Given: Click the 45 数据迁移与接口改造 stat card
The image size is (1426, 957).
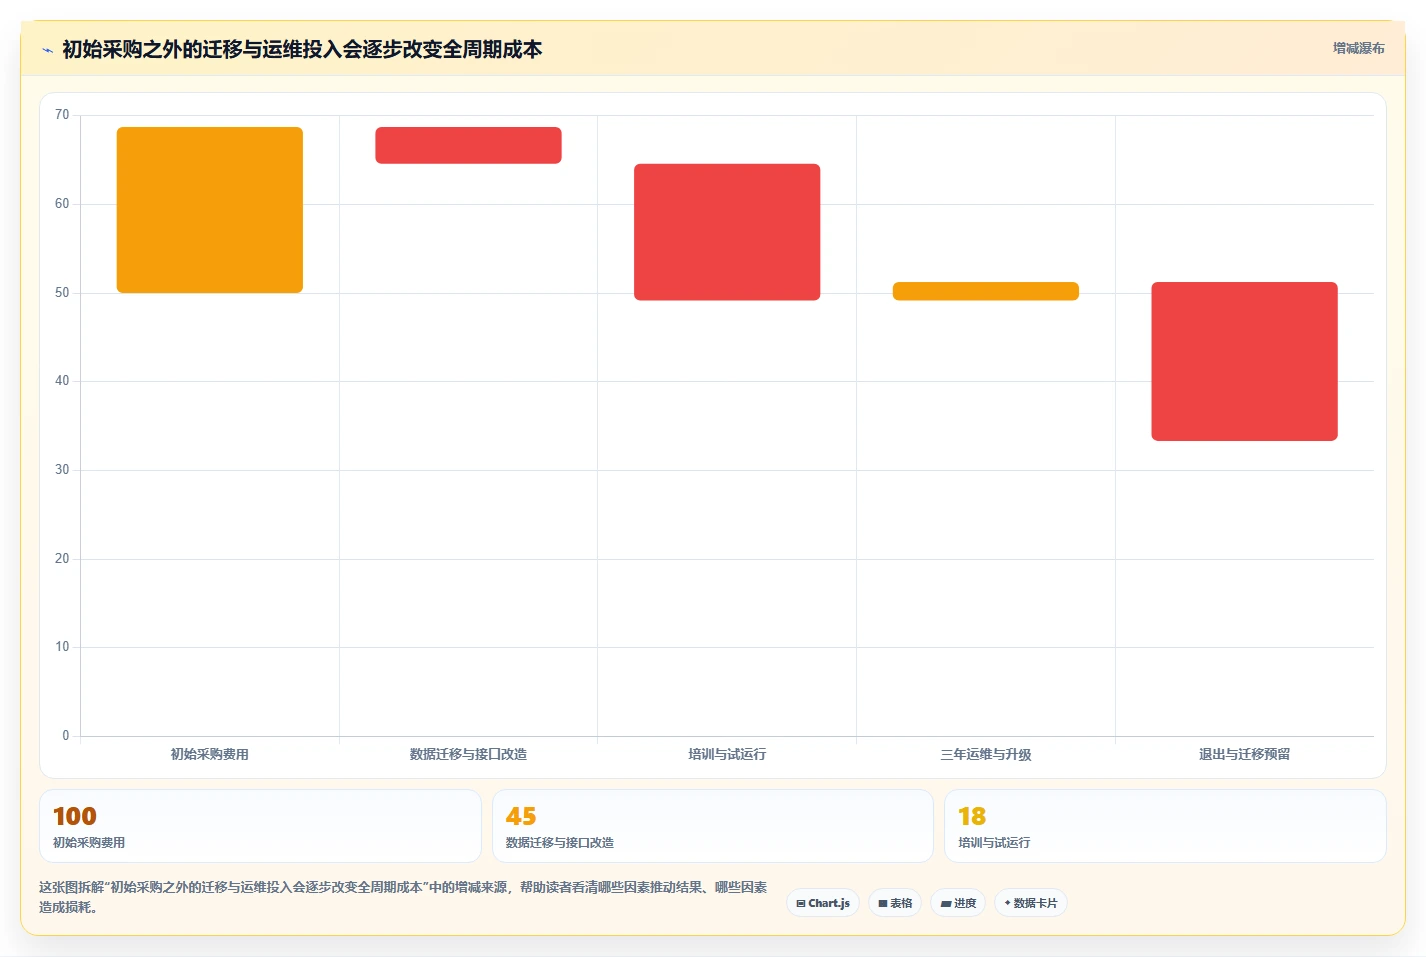Looking at the screenshot, I should pyautogui.click(x=712, y=826).
